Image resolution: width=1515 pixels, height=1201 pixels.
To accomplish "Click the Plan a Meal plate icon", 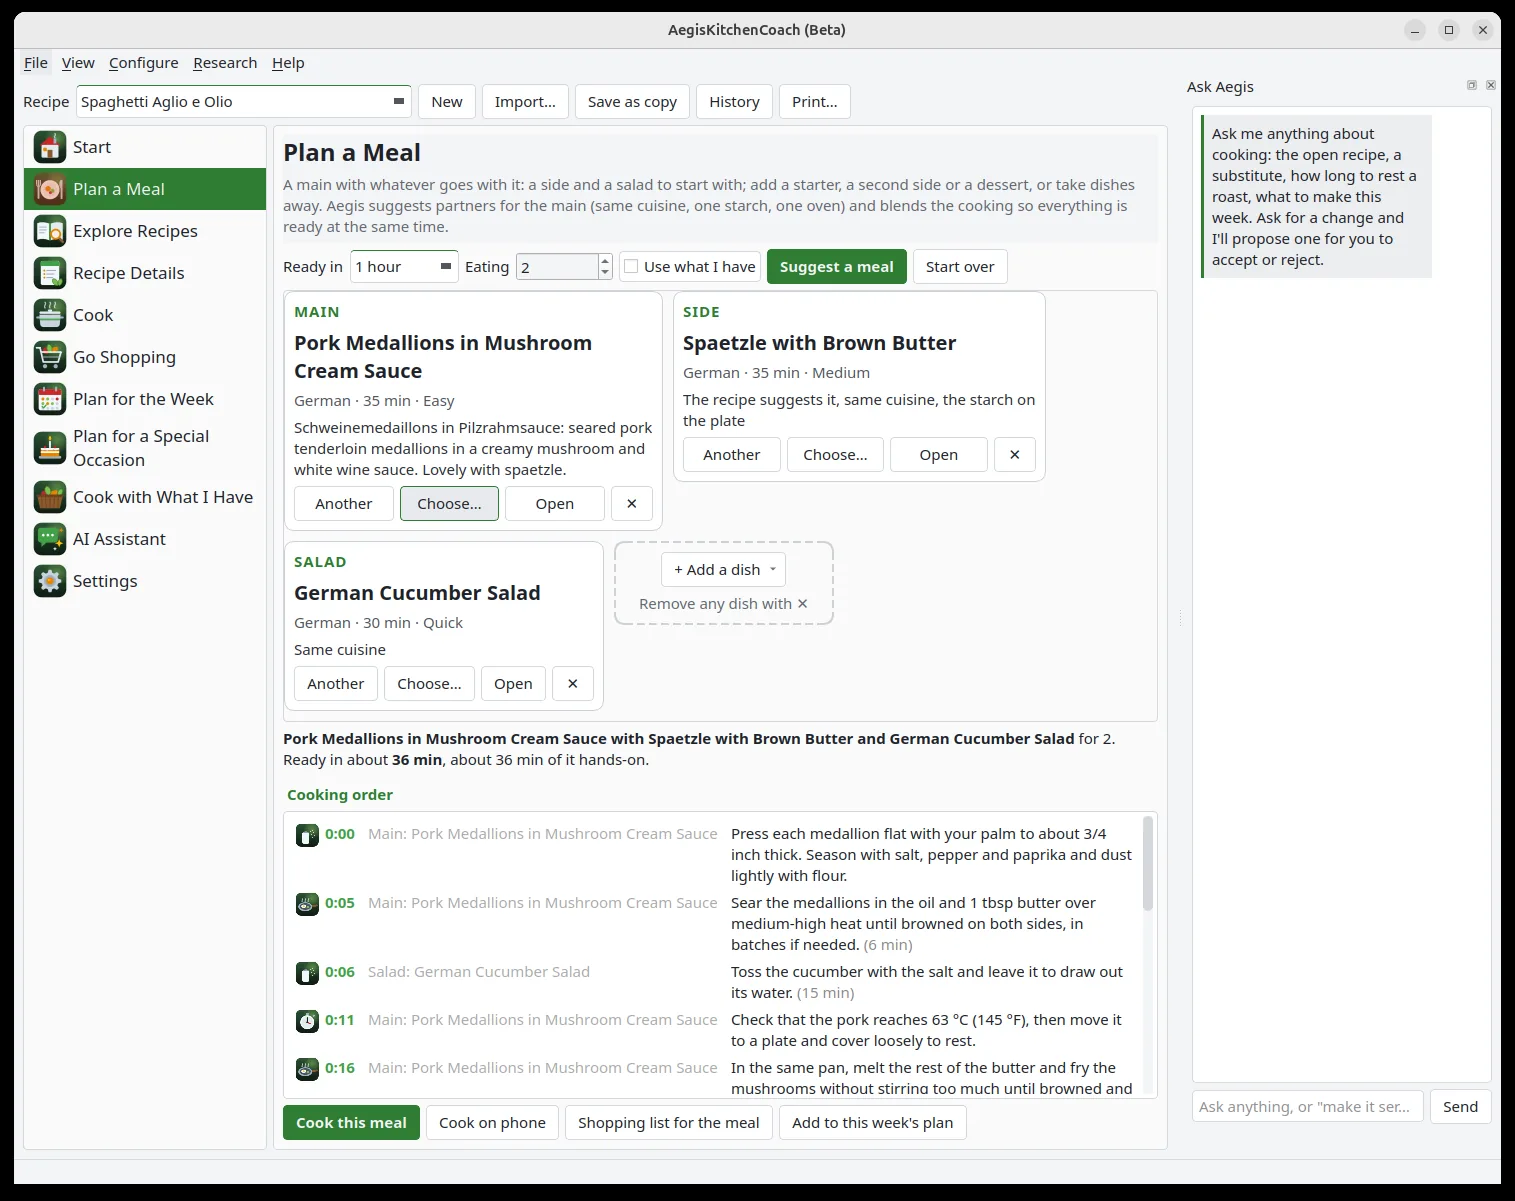I will point(50,189).
